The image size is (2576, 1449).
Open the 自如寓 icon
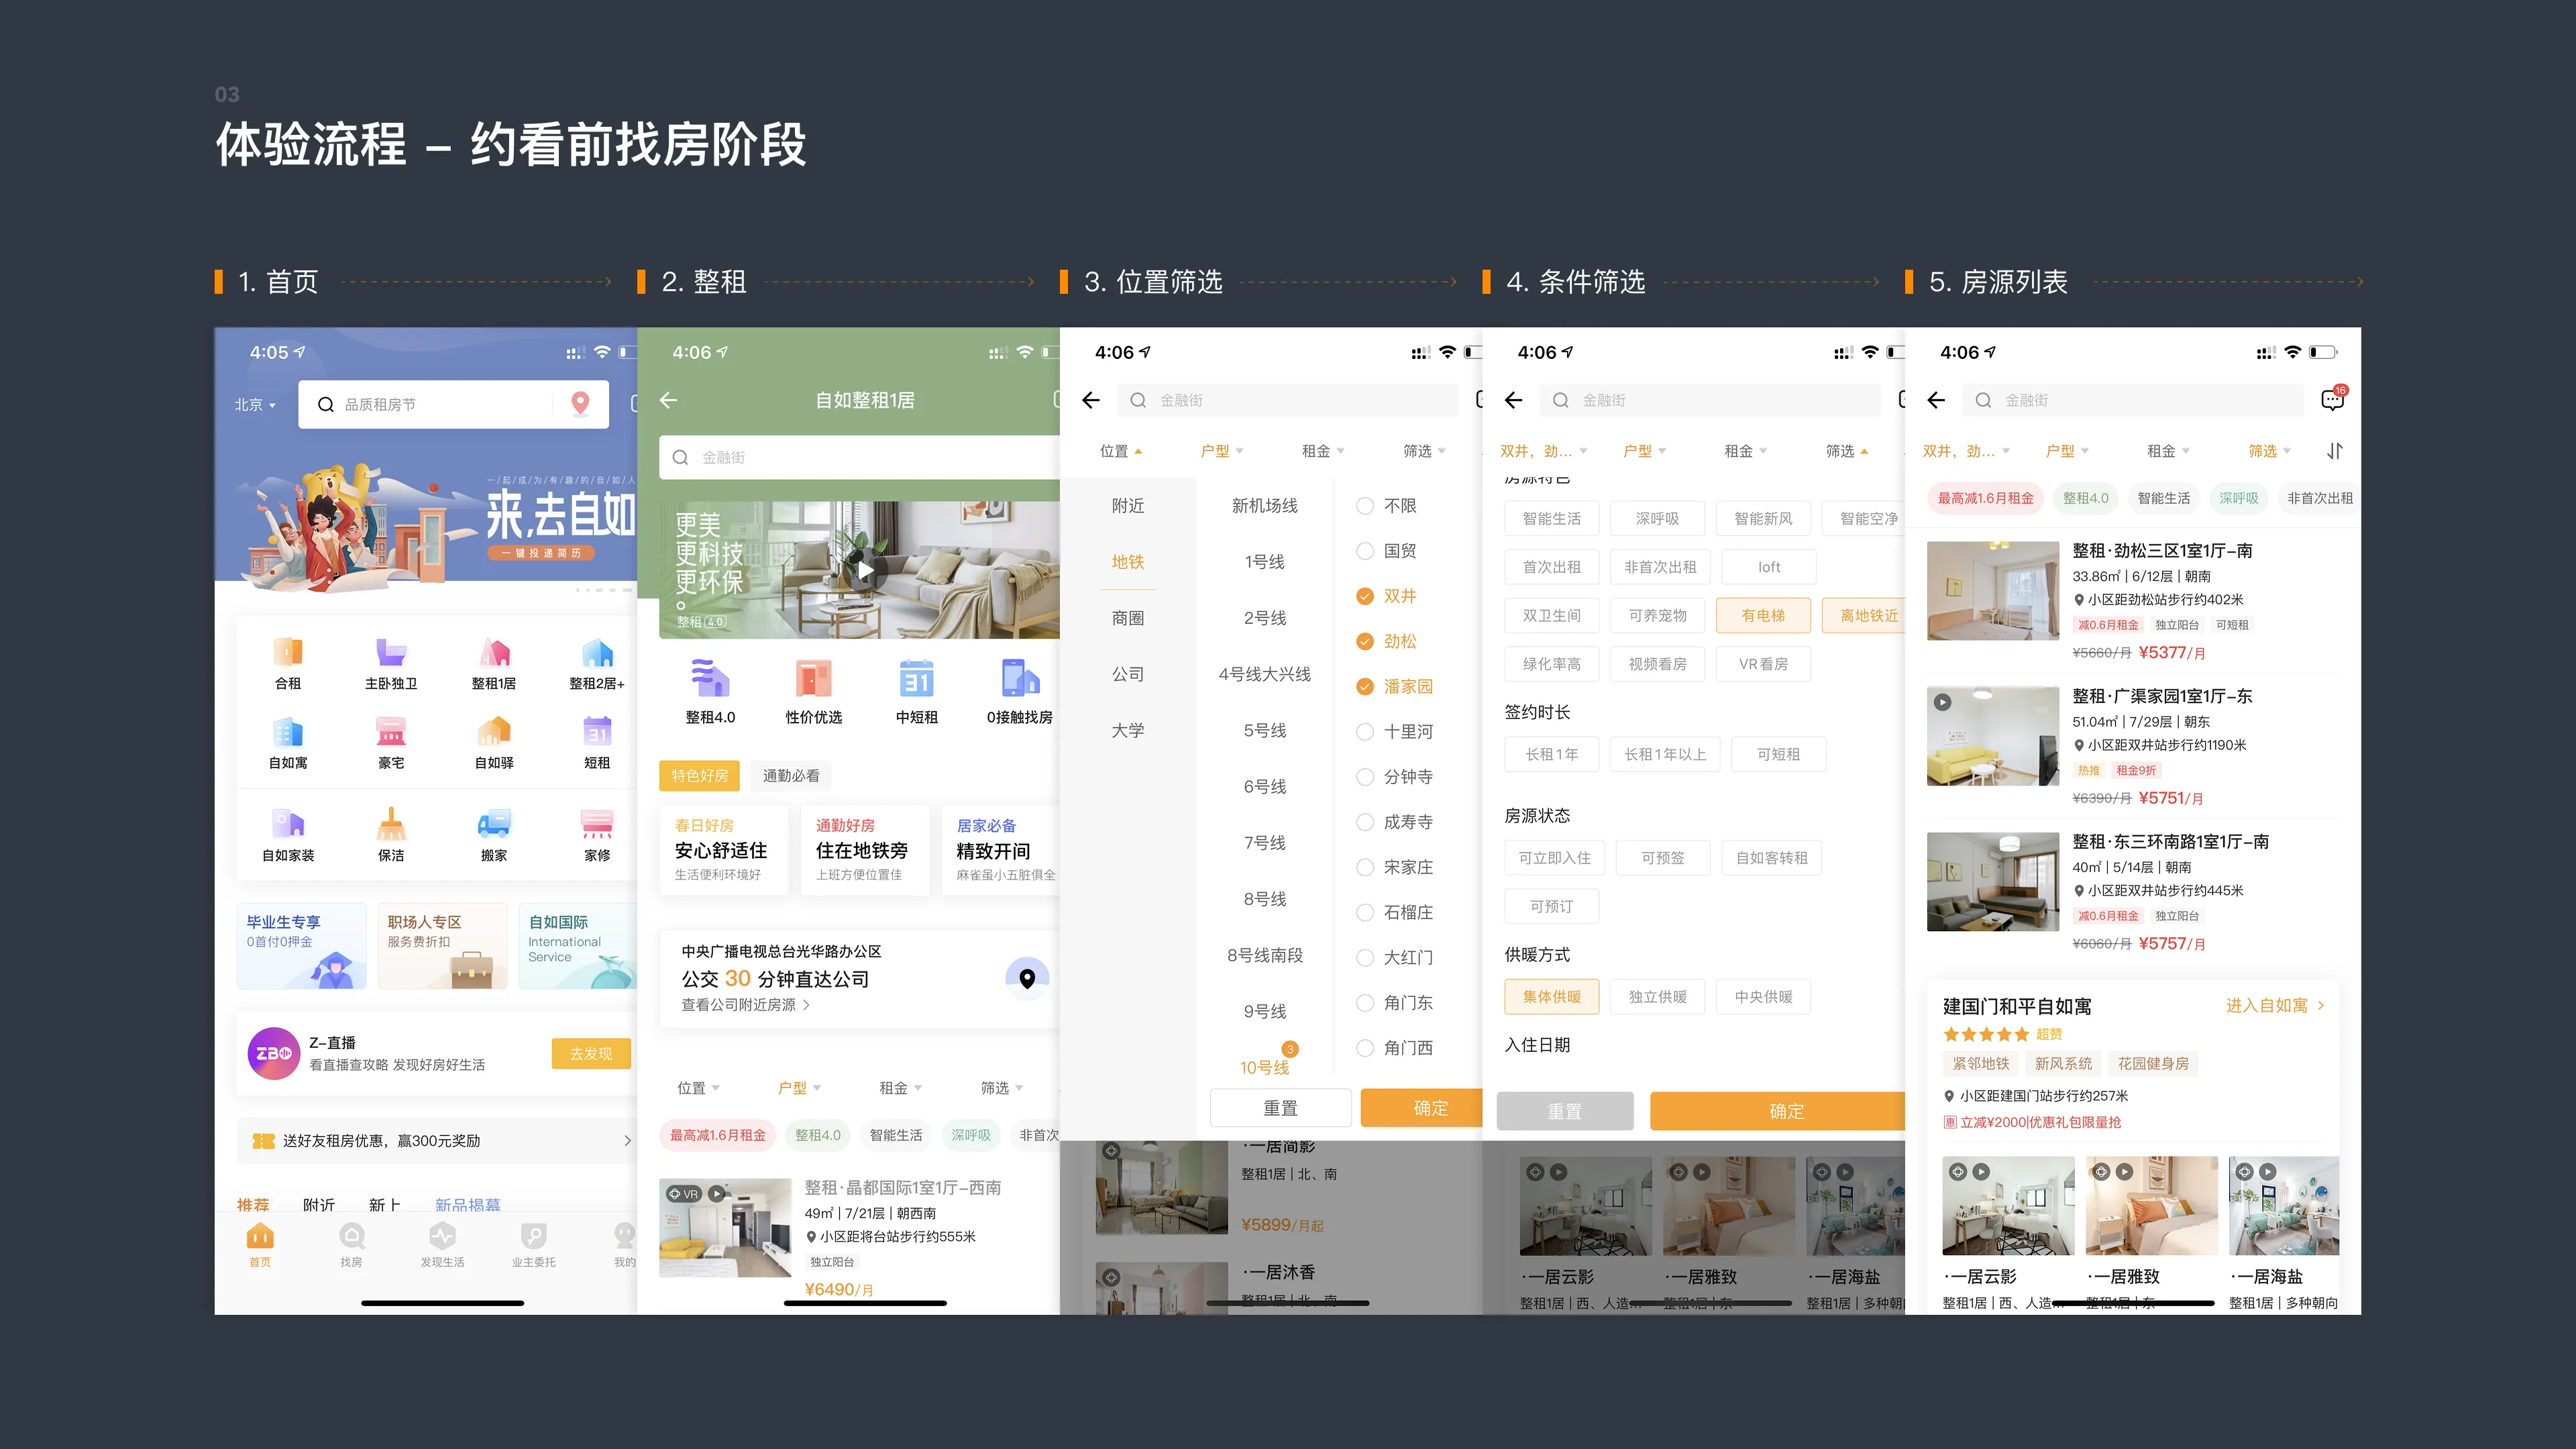[288, 732]
